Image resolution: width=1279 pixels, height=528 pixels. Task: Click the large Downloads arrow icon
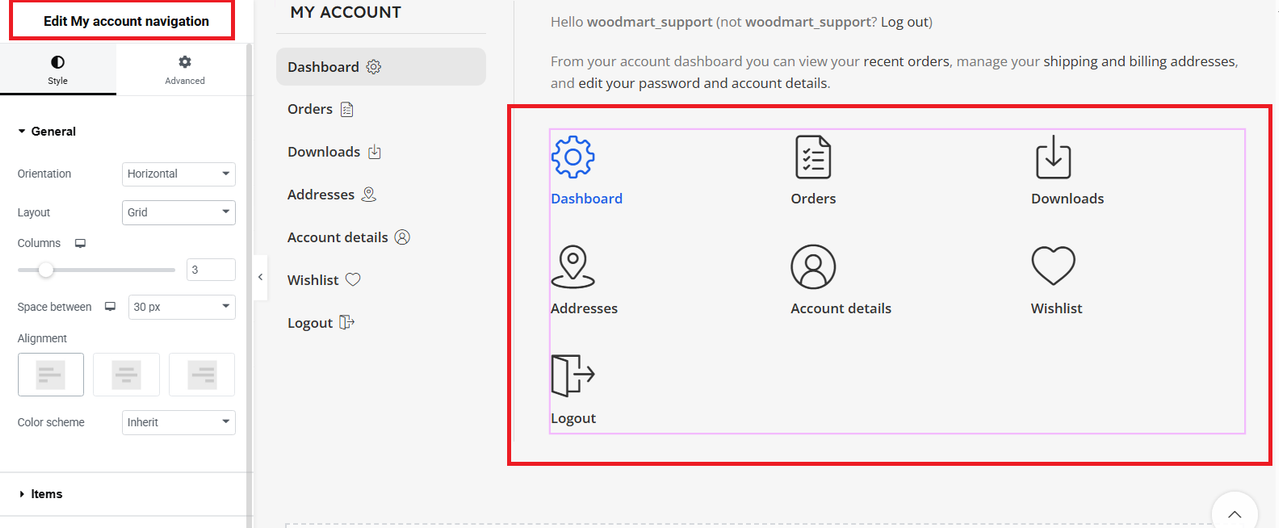pyautogui.click(x=1053, y=157)
